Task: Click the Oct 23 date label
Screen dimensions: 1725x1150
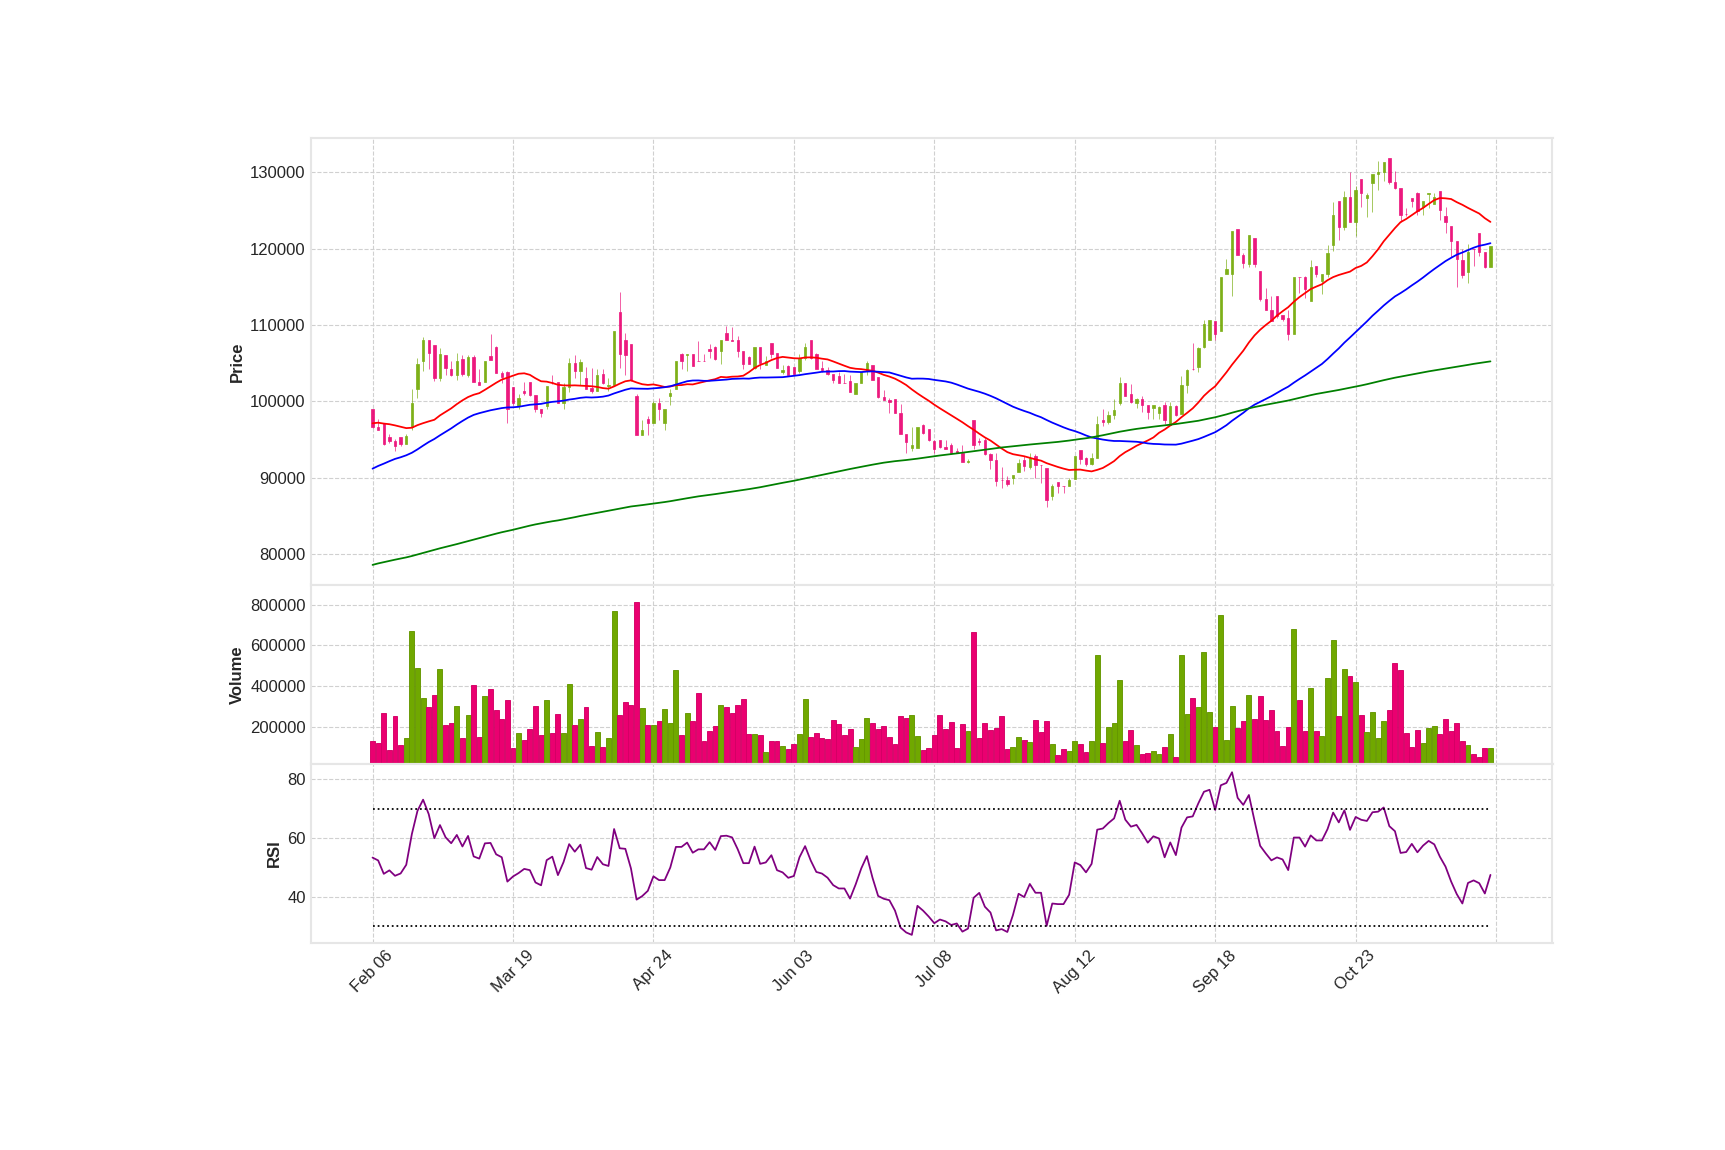Action: click(1354, 971)
